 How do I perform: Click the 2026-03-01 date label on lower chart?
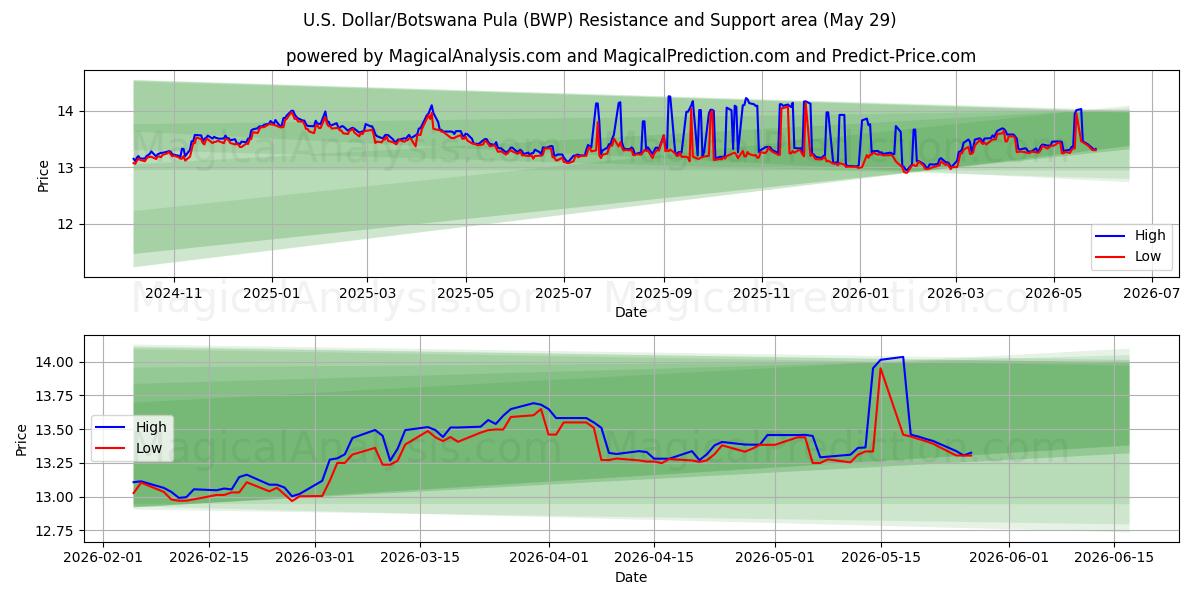point(315,559)
